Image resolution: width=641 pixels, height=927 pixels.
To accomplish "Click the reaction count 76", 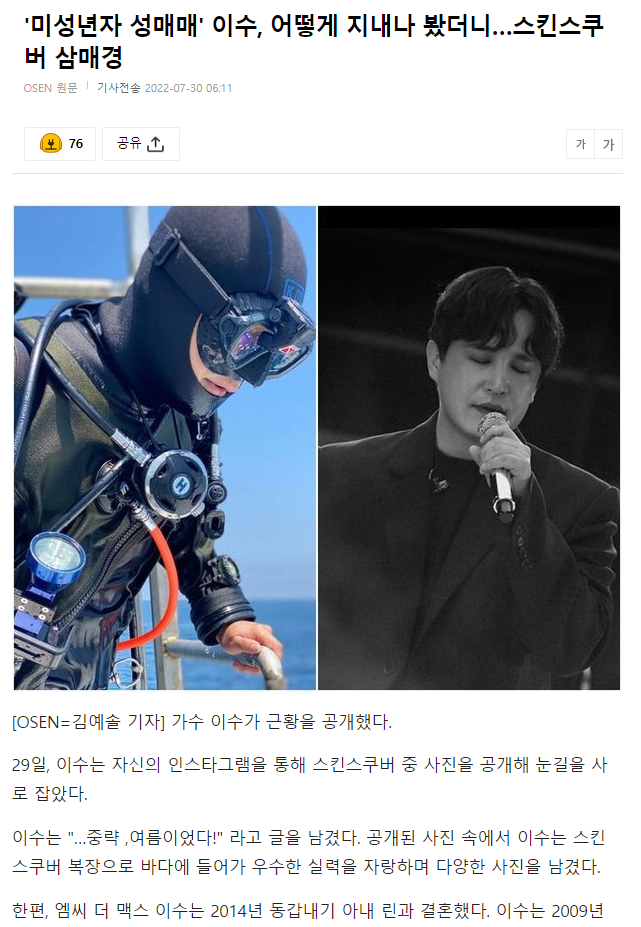I will (76, 144).
